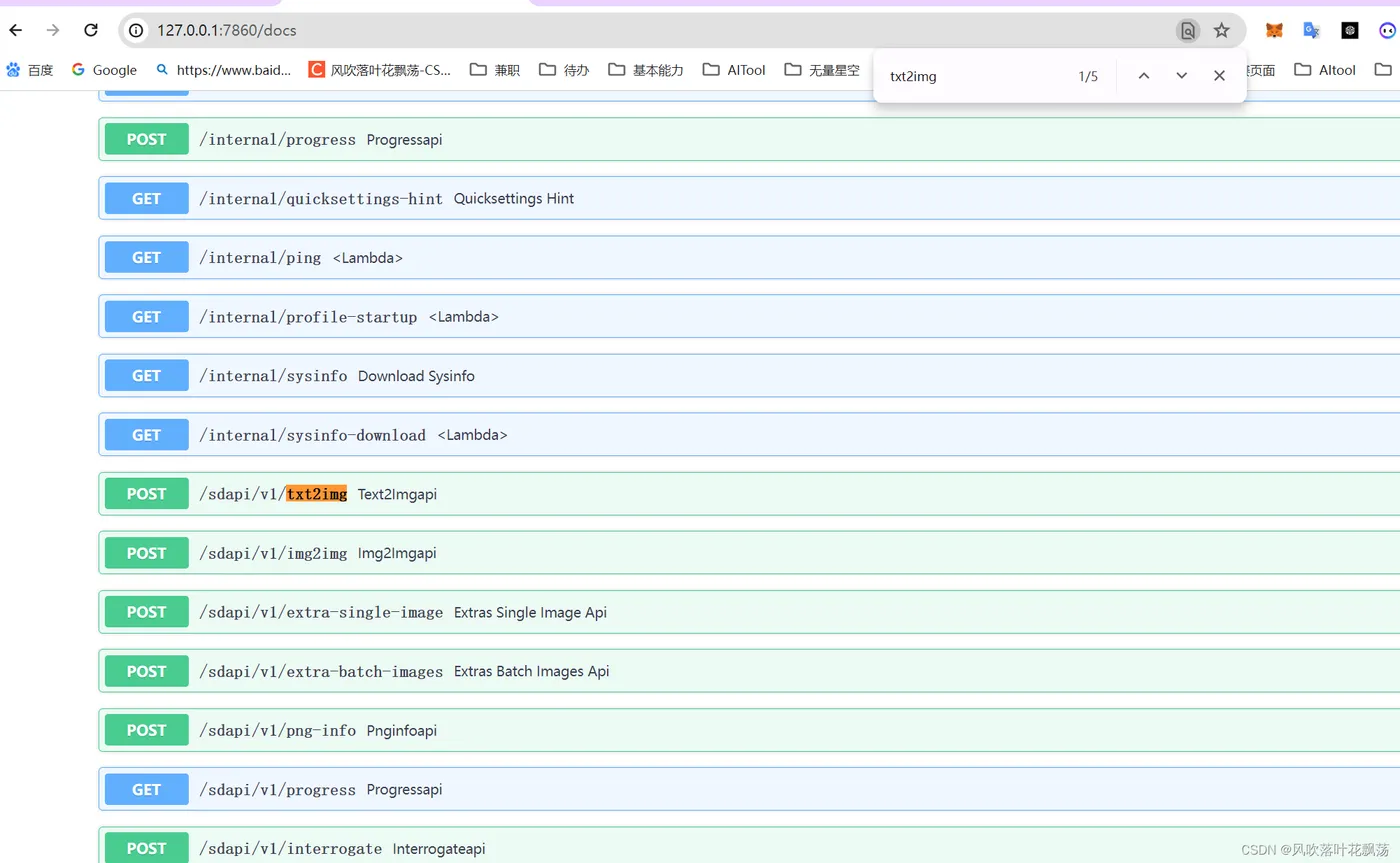
Task: Click the 'Interrogateapi' description text
Action: (438, 848)
